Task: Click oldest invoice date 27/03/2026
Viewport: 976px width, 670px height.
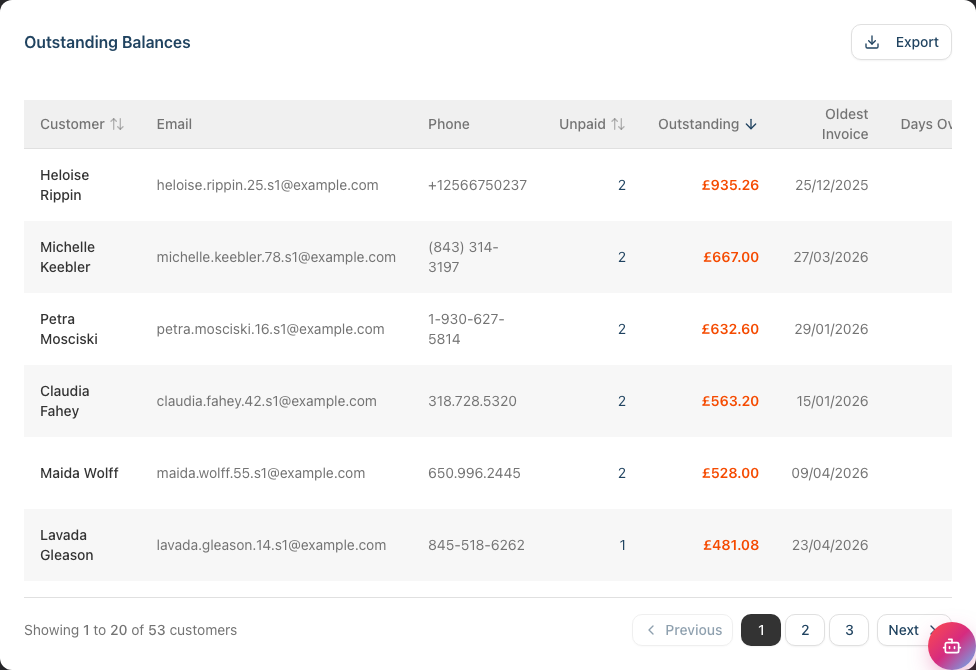Action: [831, 257]
